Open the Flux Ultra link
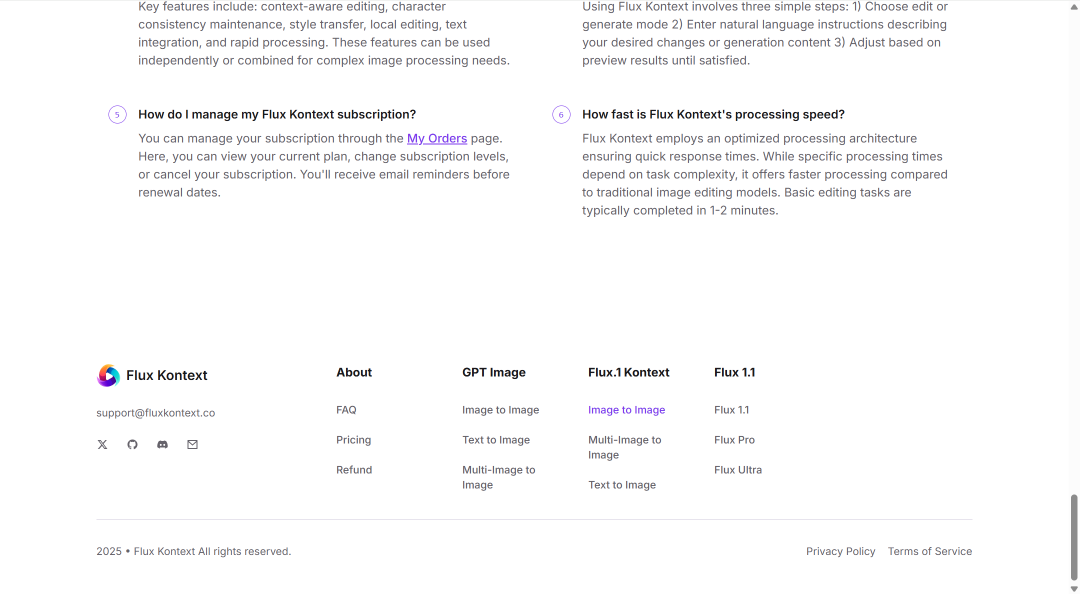The image size is (1080, 594). (x=738, y=470)
